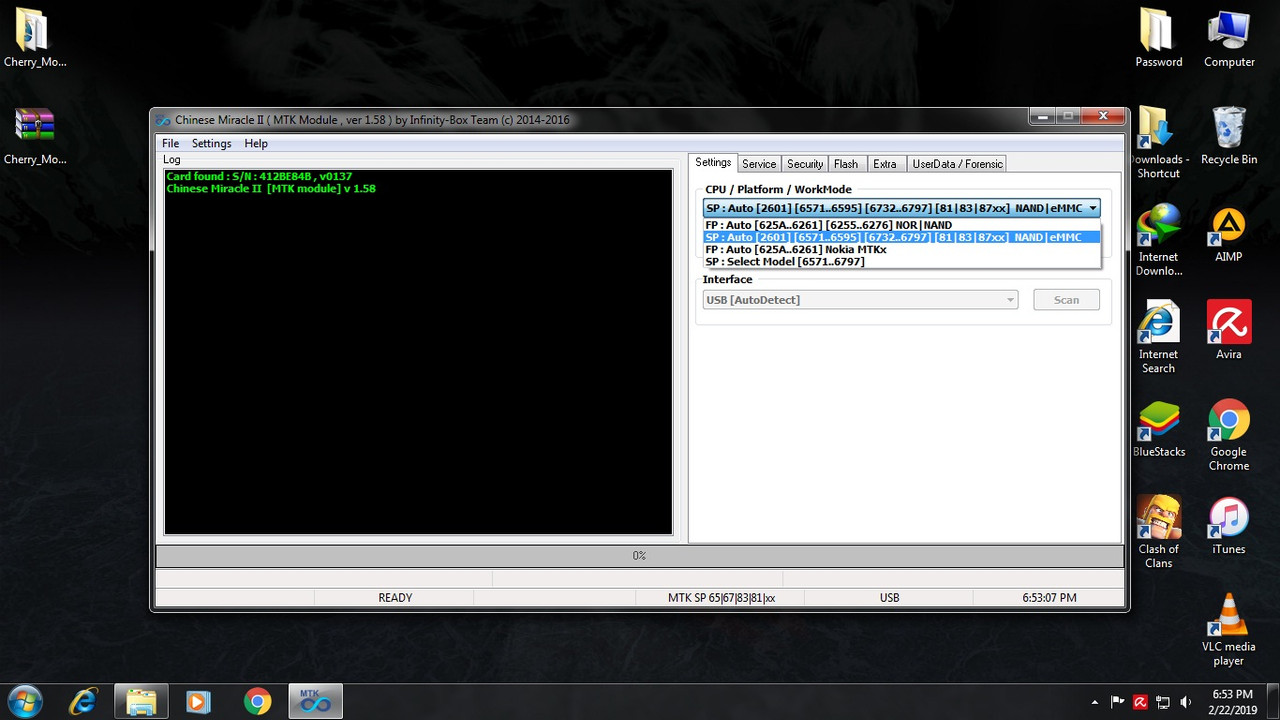The width and height of the screenshot is (1280, 720).
Task: Click the 6:53:07 PM status time
Action: (1049, 597)
